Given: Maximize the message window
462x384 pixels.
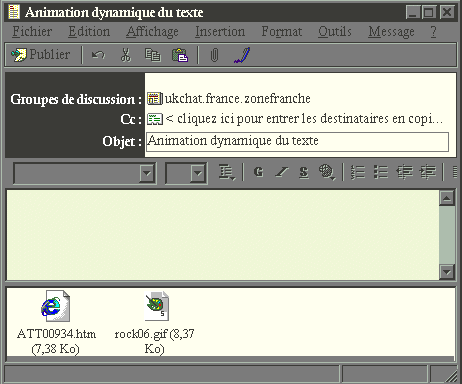Looking at the screenshot, I should [429, 13].
